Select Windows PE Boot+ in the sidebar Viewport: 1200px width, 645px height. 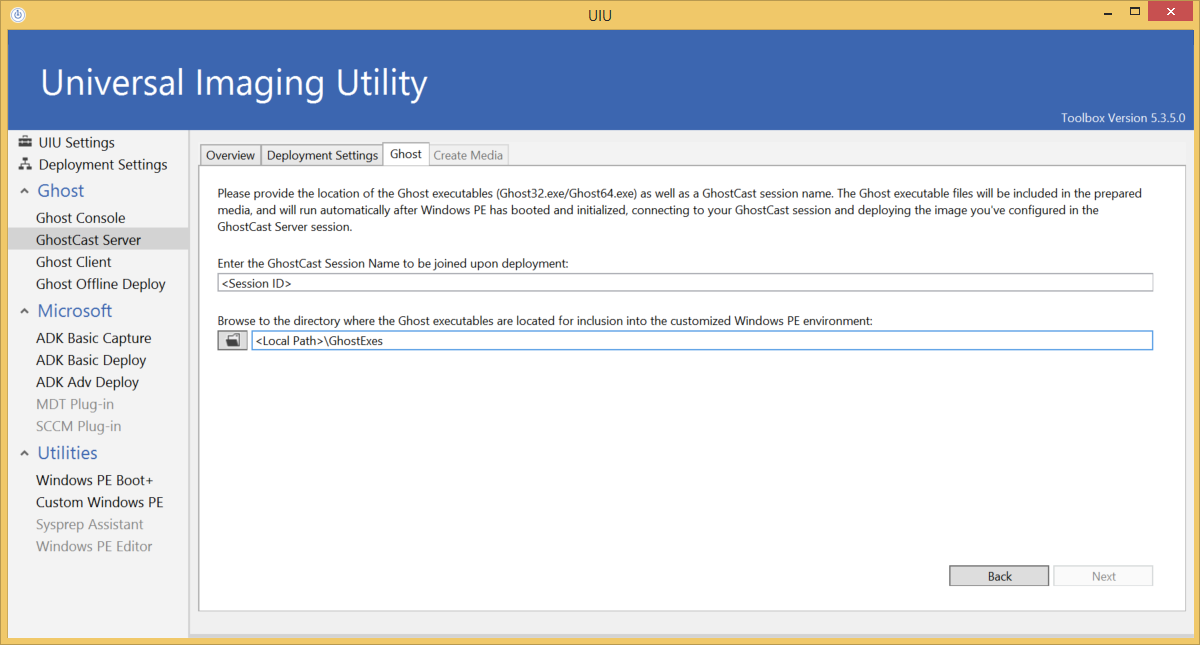95,480
